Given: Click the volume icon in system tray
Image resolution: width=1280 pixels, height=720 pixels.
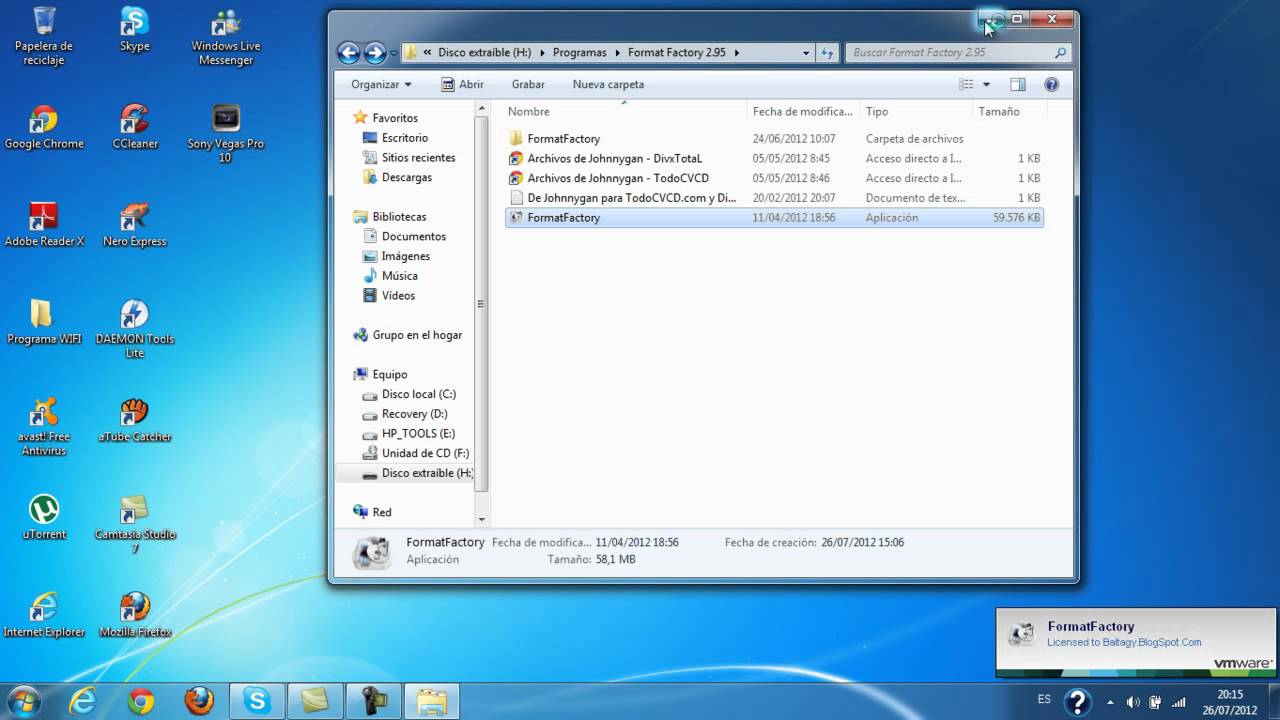Looking at the screenshot, I should [1133, 702].
